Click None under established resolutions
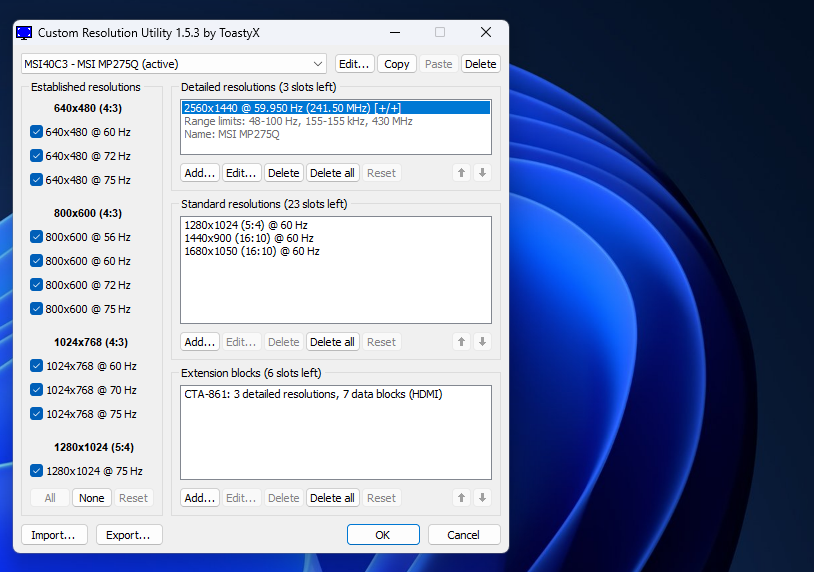The width and height of the screenshot is (814, 572). (x=92, y=498)
